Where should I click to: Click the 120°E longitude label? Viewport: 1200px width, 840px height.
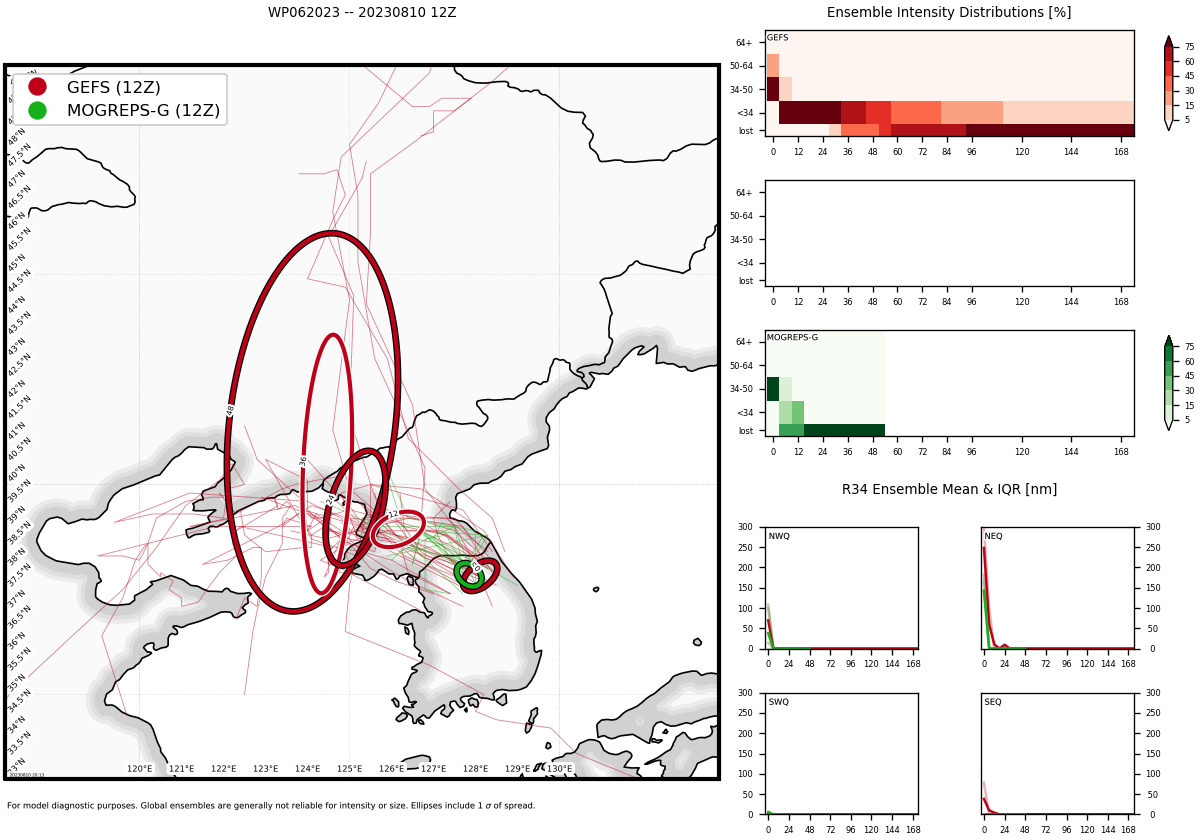point(140,769)
